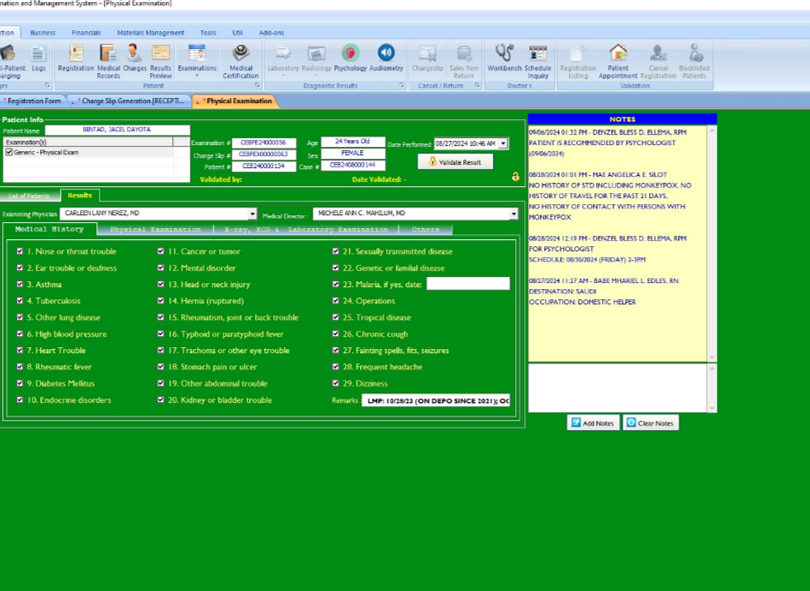Click the empty new note text box
This screenshot has width=810, height=591.
pyautogui.click(x=617, y=388)
